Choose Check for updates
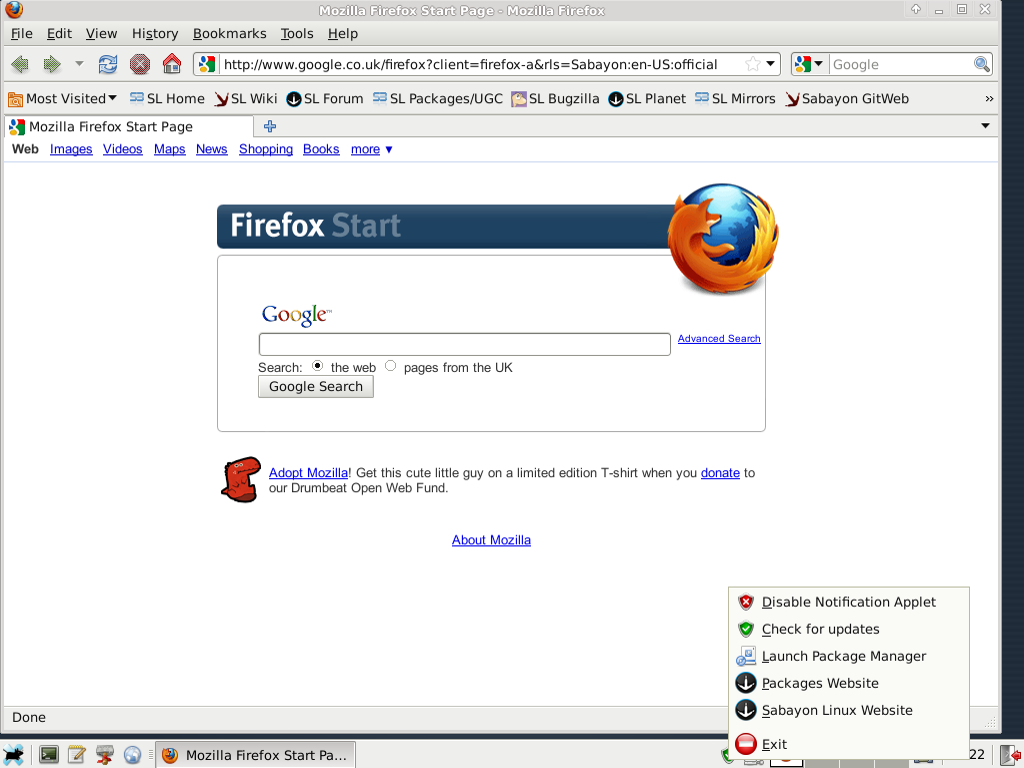The image size is (1024, 768). coord(848,629)
